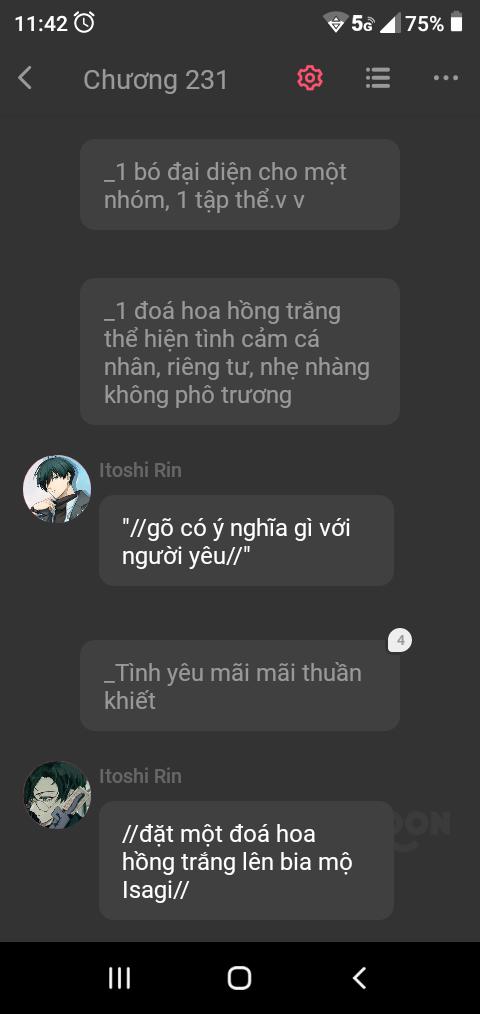This screenshot has width=480, height=1014.
Task: Open the red reader settings gear
Action: (310, 78)
